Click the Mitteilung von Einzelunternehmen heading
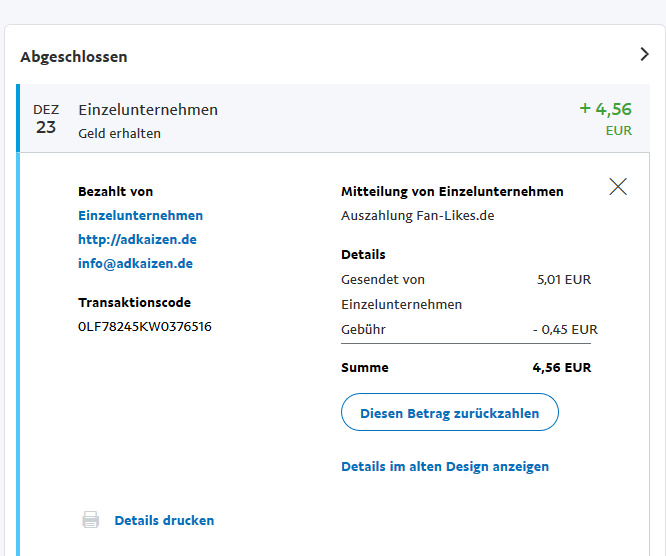Screen dimensions: 666x556 tap(452, 191)
